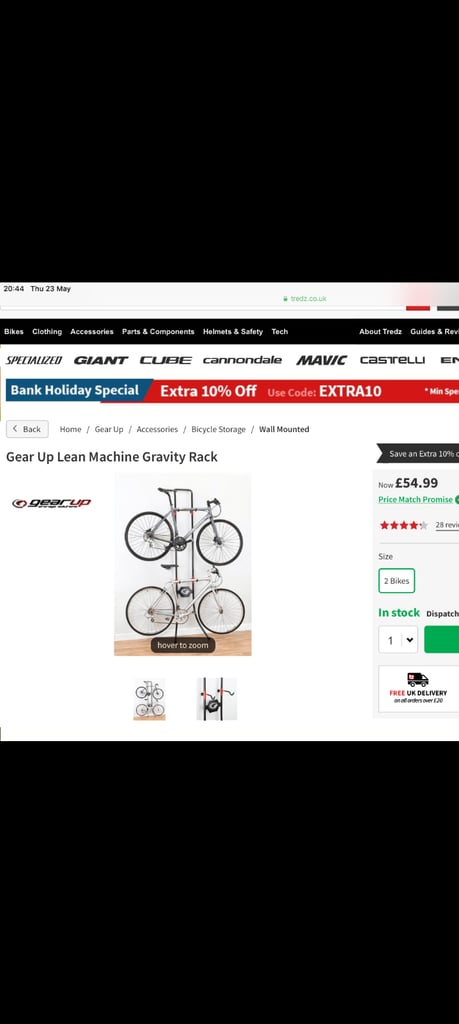Go back using the Back button
Image resolution: width=459 pixels, height=1024 pixels.
tap(27, 429)
